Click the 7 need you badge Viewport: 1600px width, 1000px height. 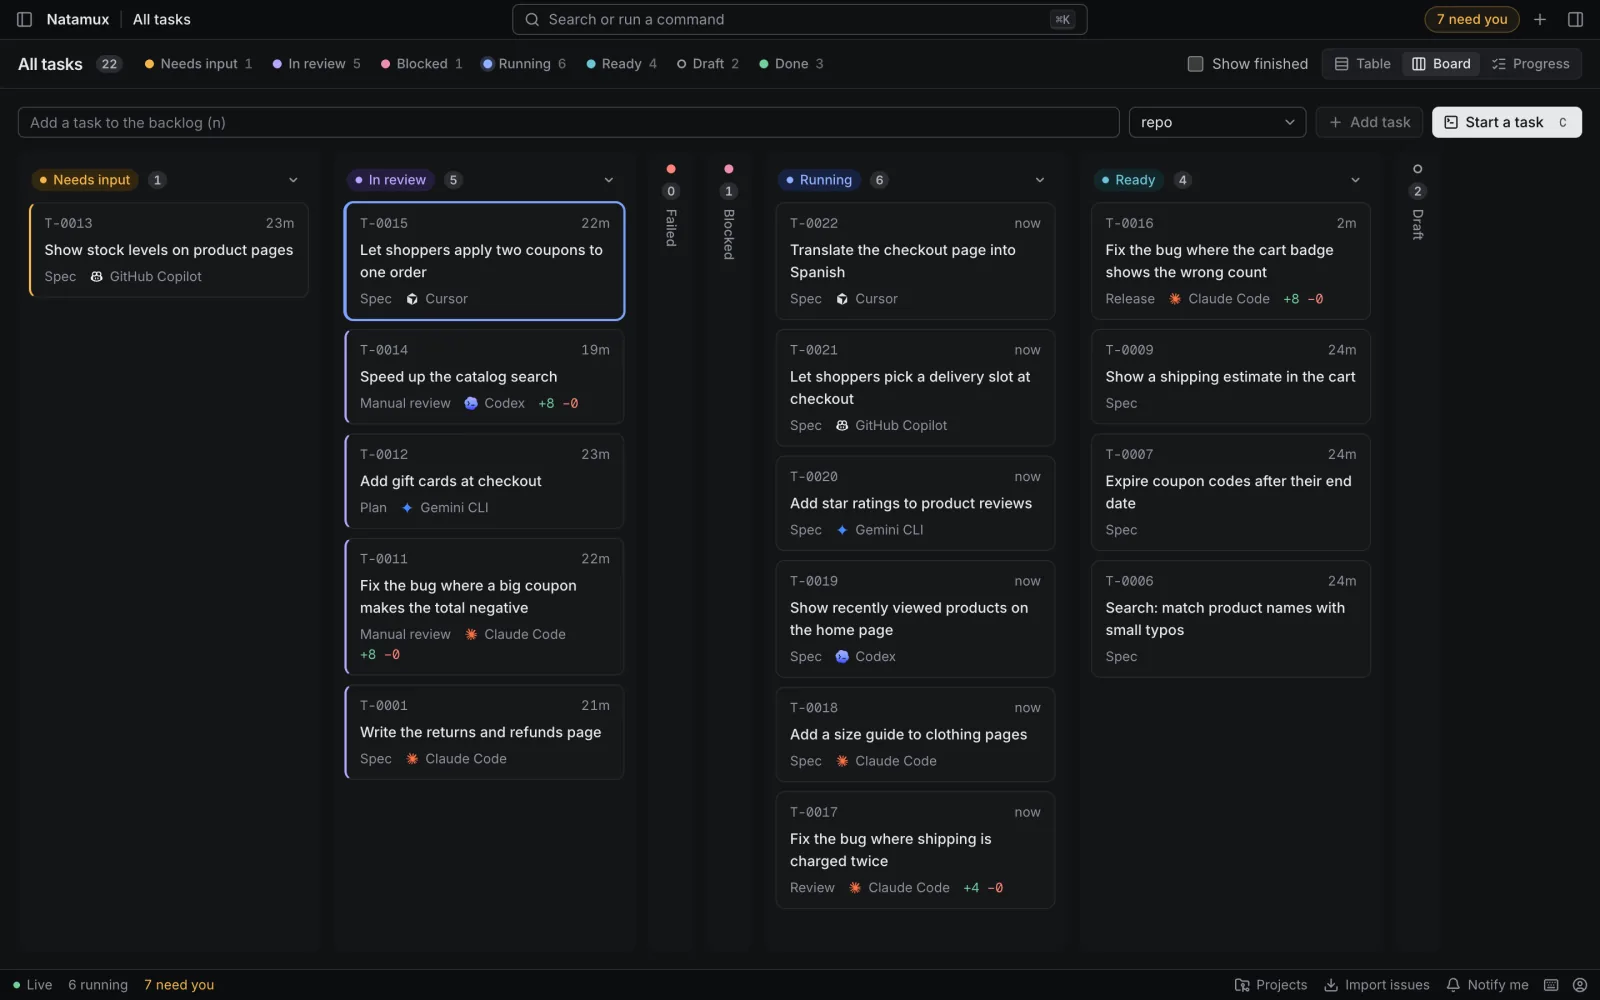pos(1471,19)
